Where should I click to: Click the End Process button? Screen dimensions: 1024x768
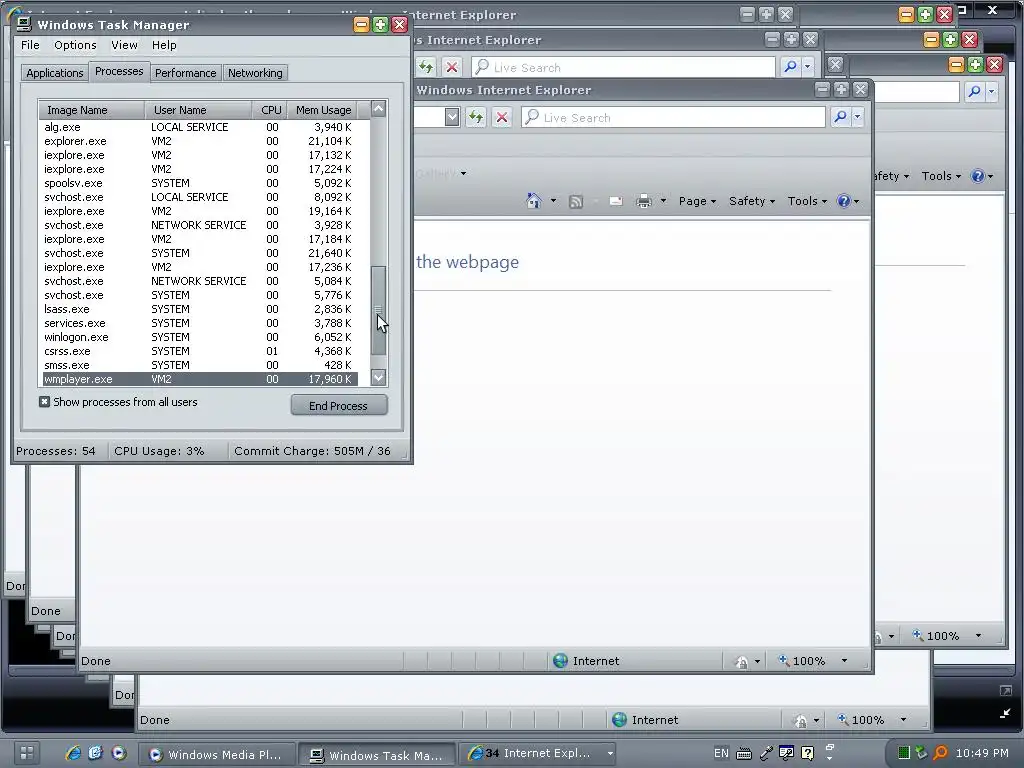pyautogui.click(x=339, y=406)
